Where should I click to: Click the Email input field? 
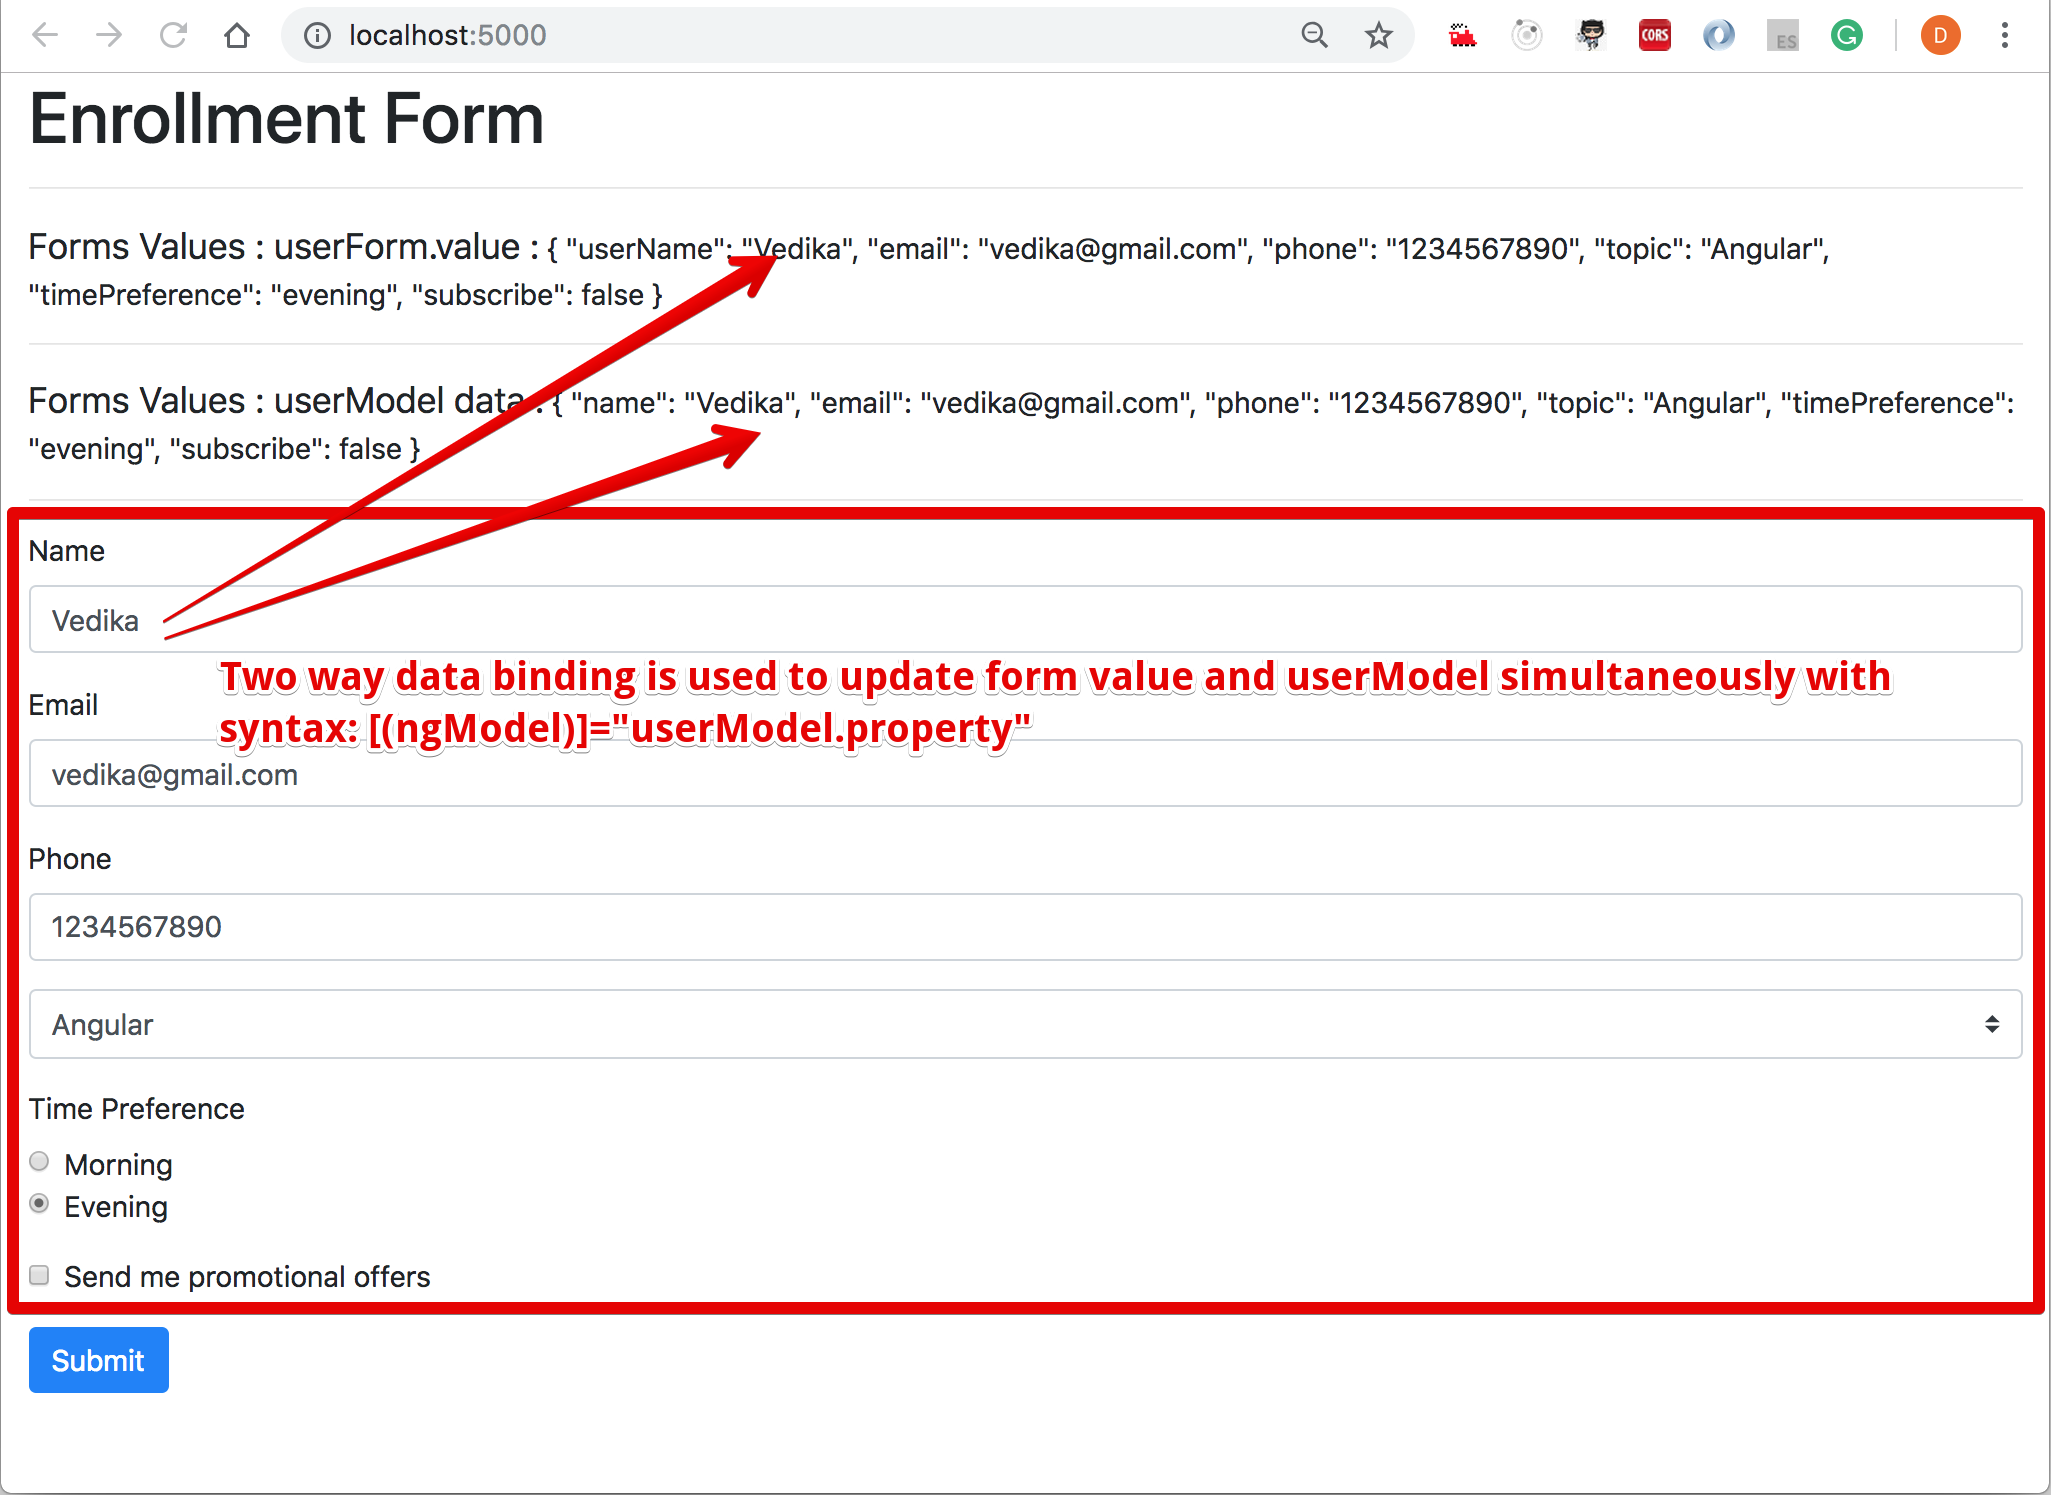coord(1025,774)
